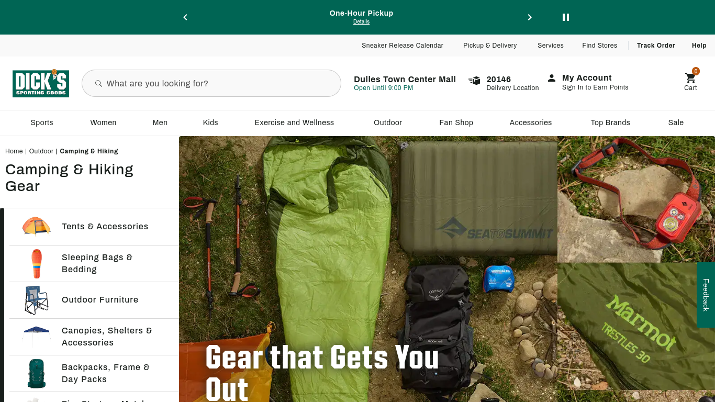715x402 pixels.
Task: Open Track Order page
Action: pyautogui.click(x=656, y=46)
